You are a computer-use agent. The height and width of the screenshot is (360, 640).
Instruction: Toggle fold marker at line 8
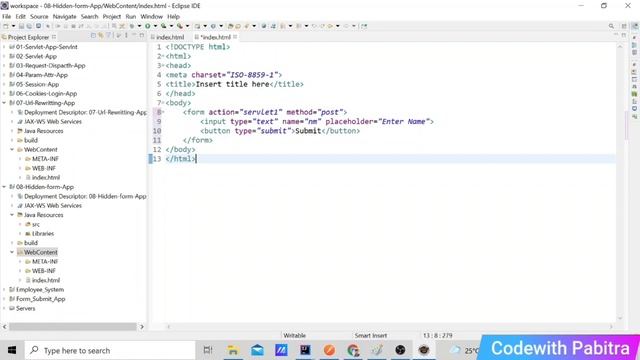[x=163, y=112]
